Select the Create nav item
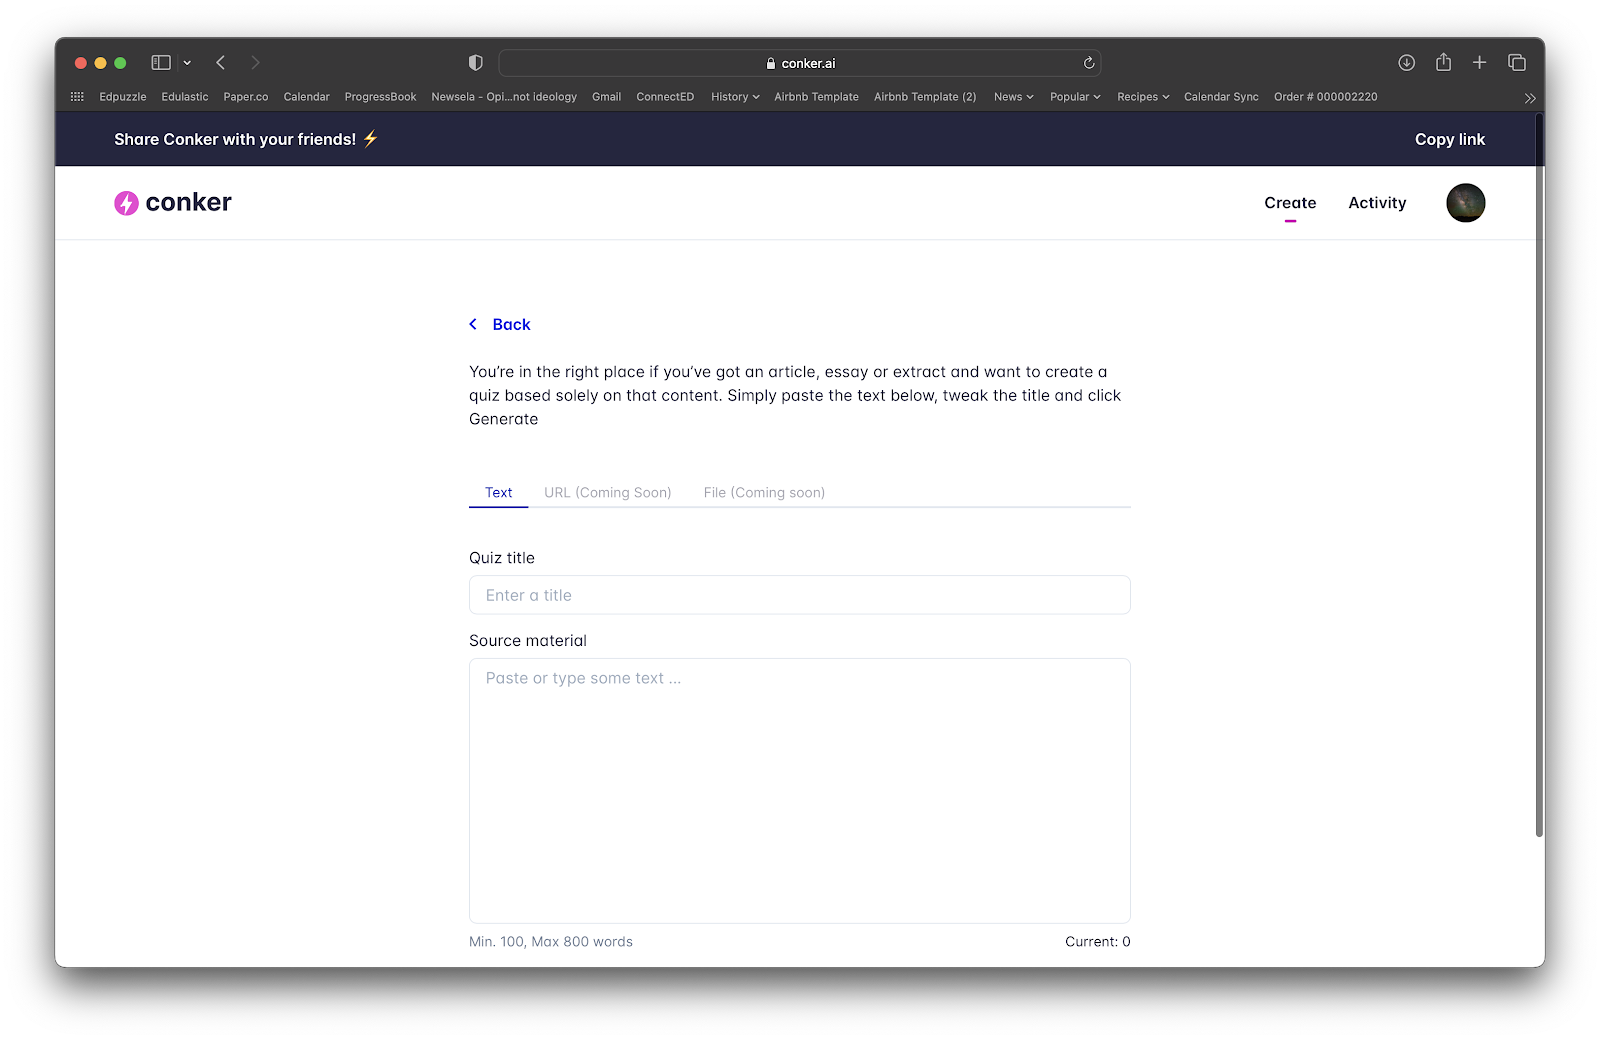 click(x=1290, y=203)
